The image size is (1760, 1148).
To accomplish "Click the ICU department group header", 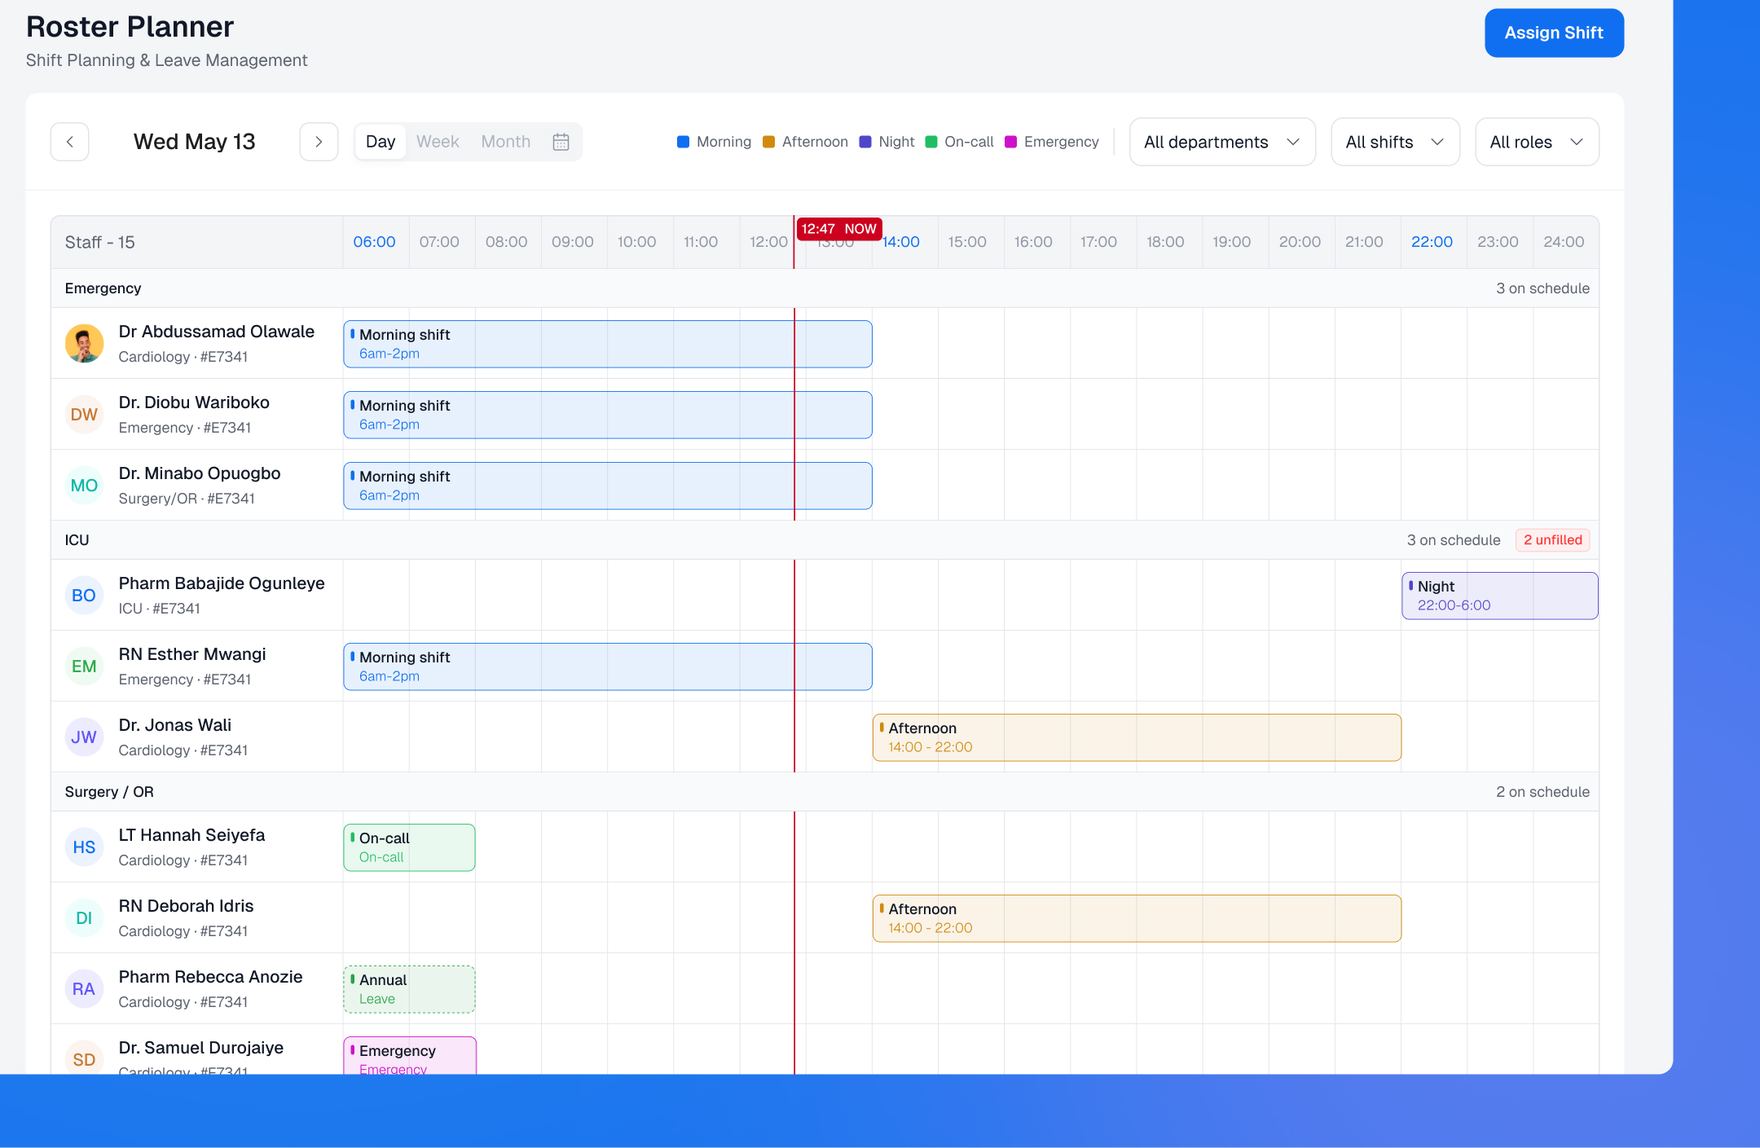I will click(x=825, y=540).
